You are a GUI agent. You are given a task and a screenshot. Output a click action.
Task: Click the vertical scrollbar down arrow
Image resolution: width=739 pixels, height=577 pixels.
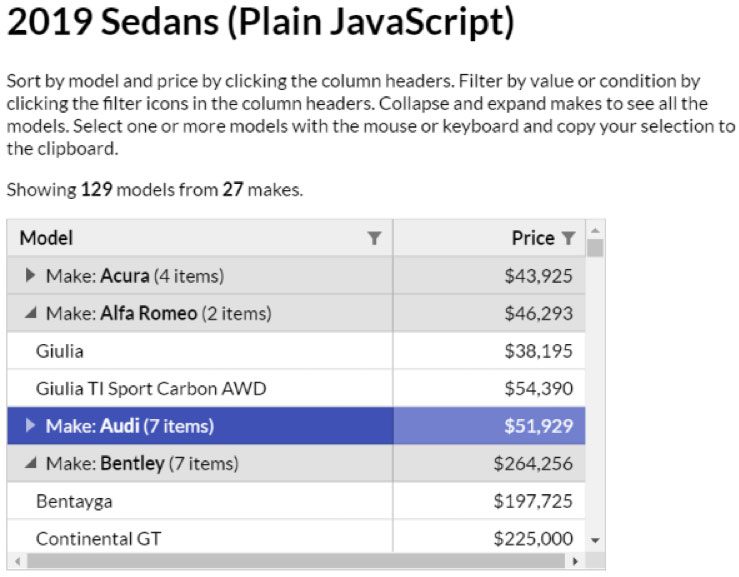(595, 540)
